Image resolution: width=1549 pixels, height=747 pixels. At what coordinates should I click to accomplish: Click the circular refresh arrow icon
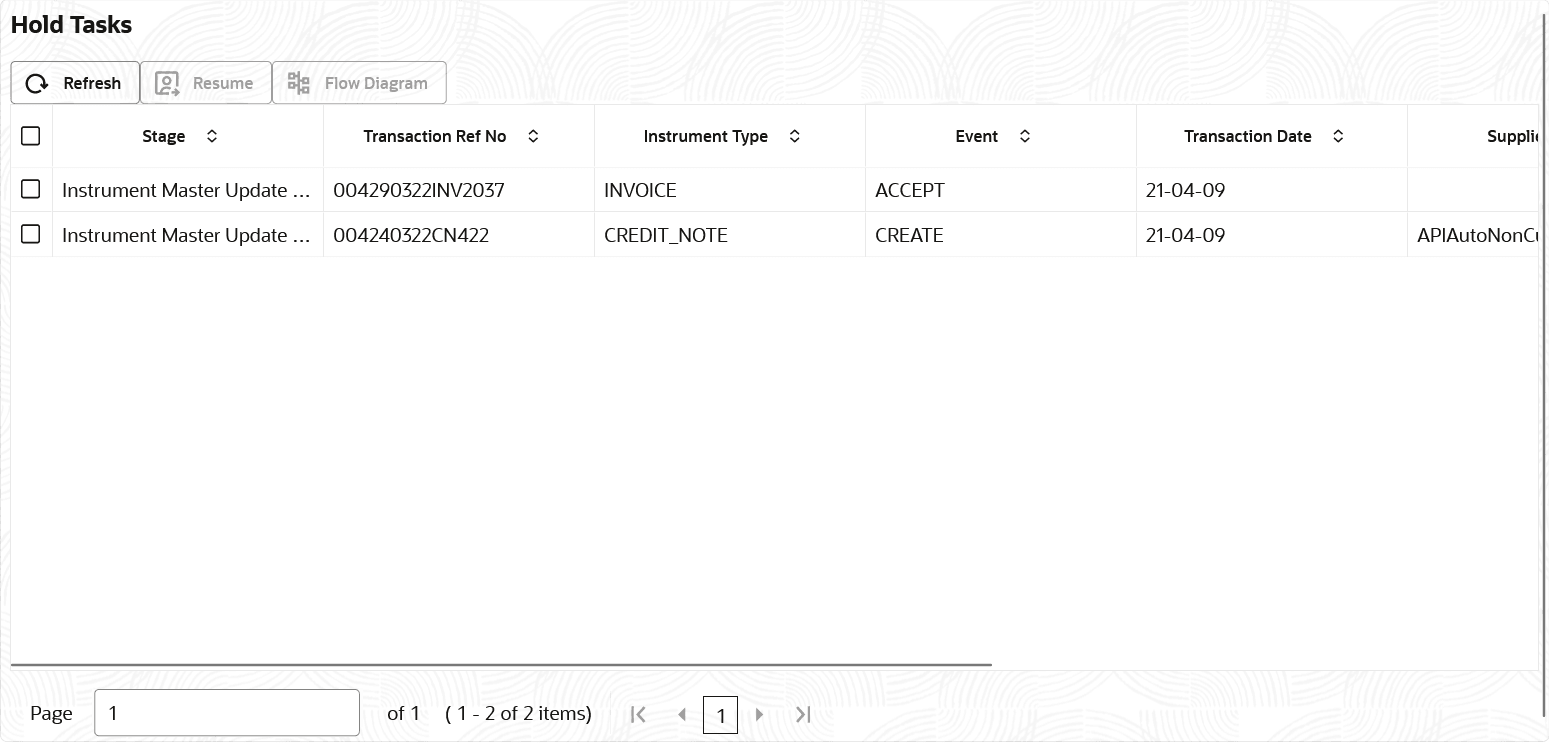pyautogui.click(x=37, y=83)
